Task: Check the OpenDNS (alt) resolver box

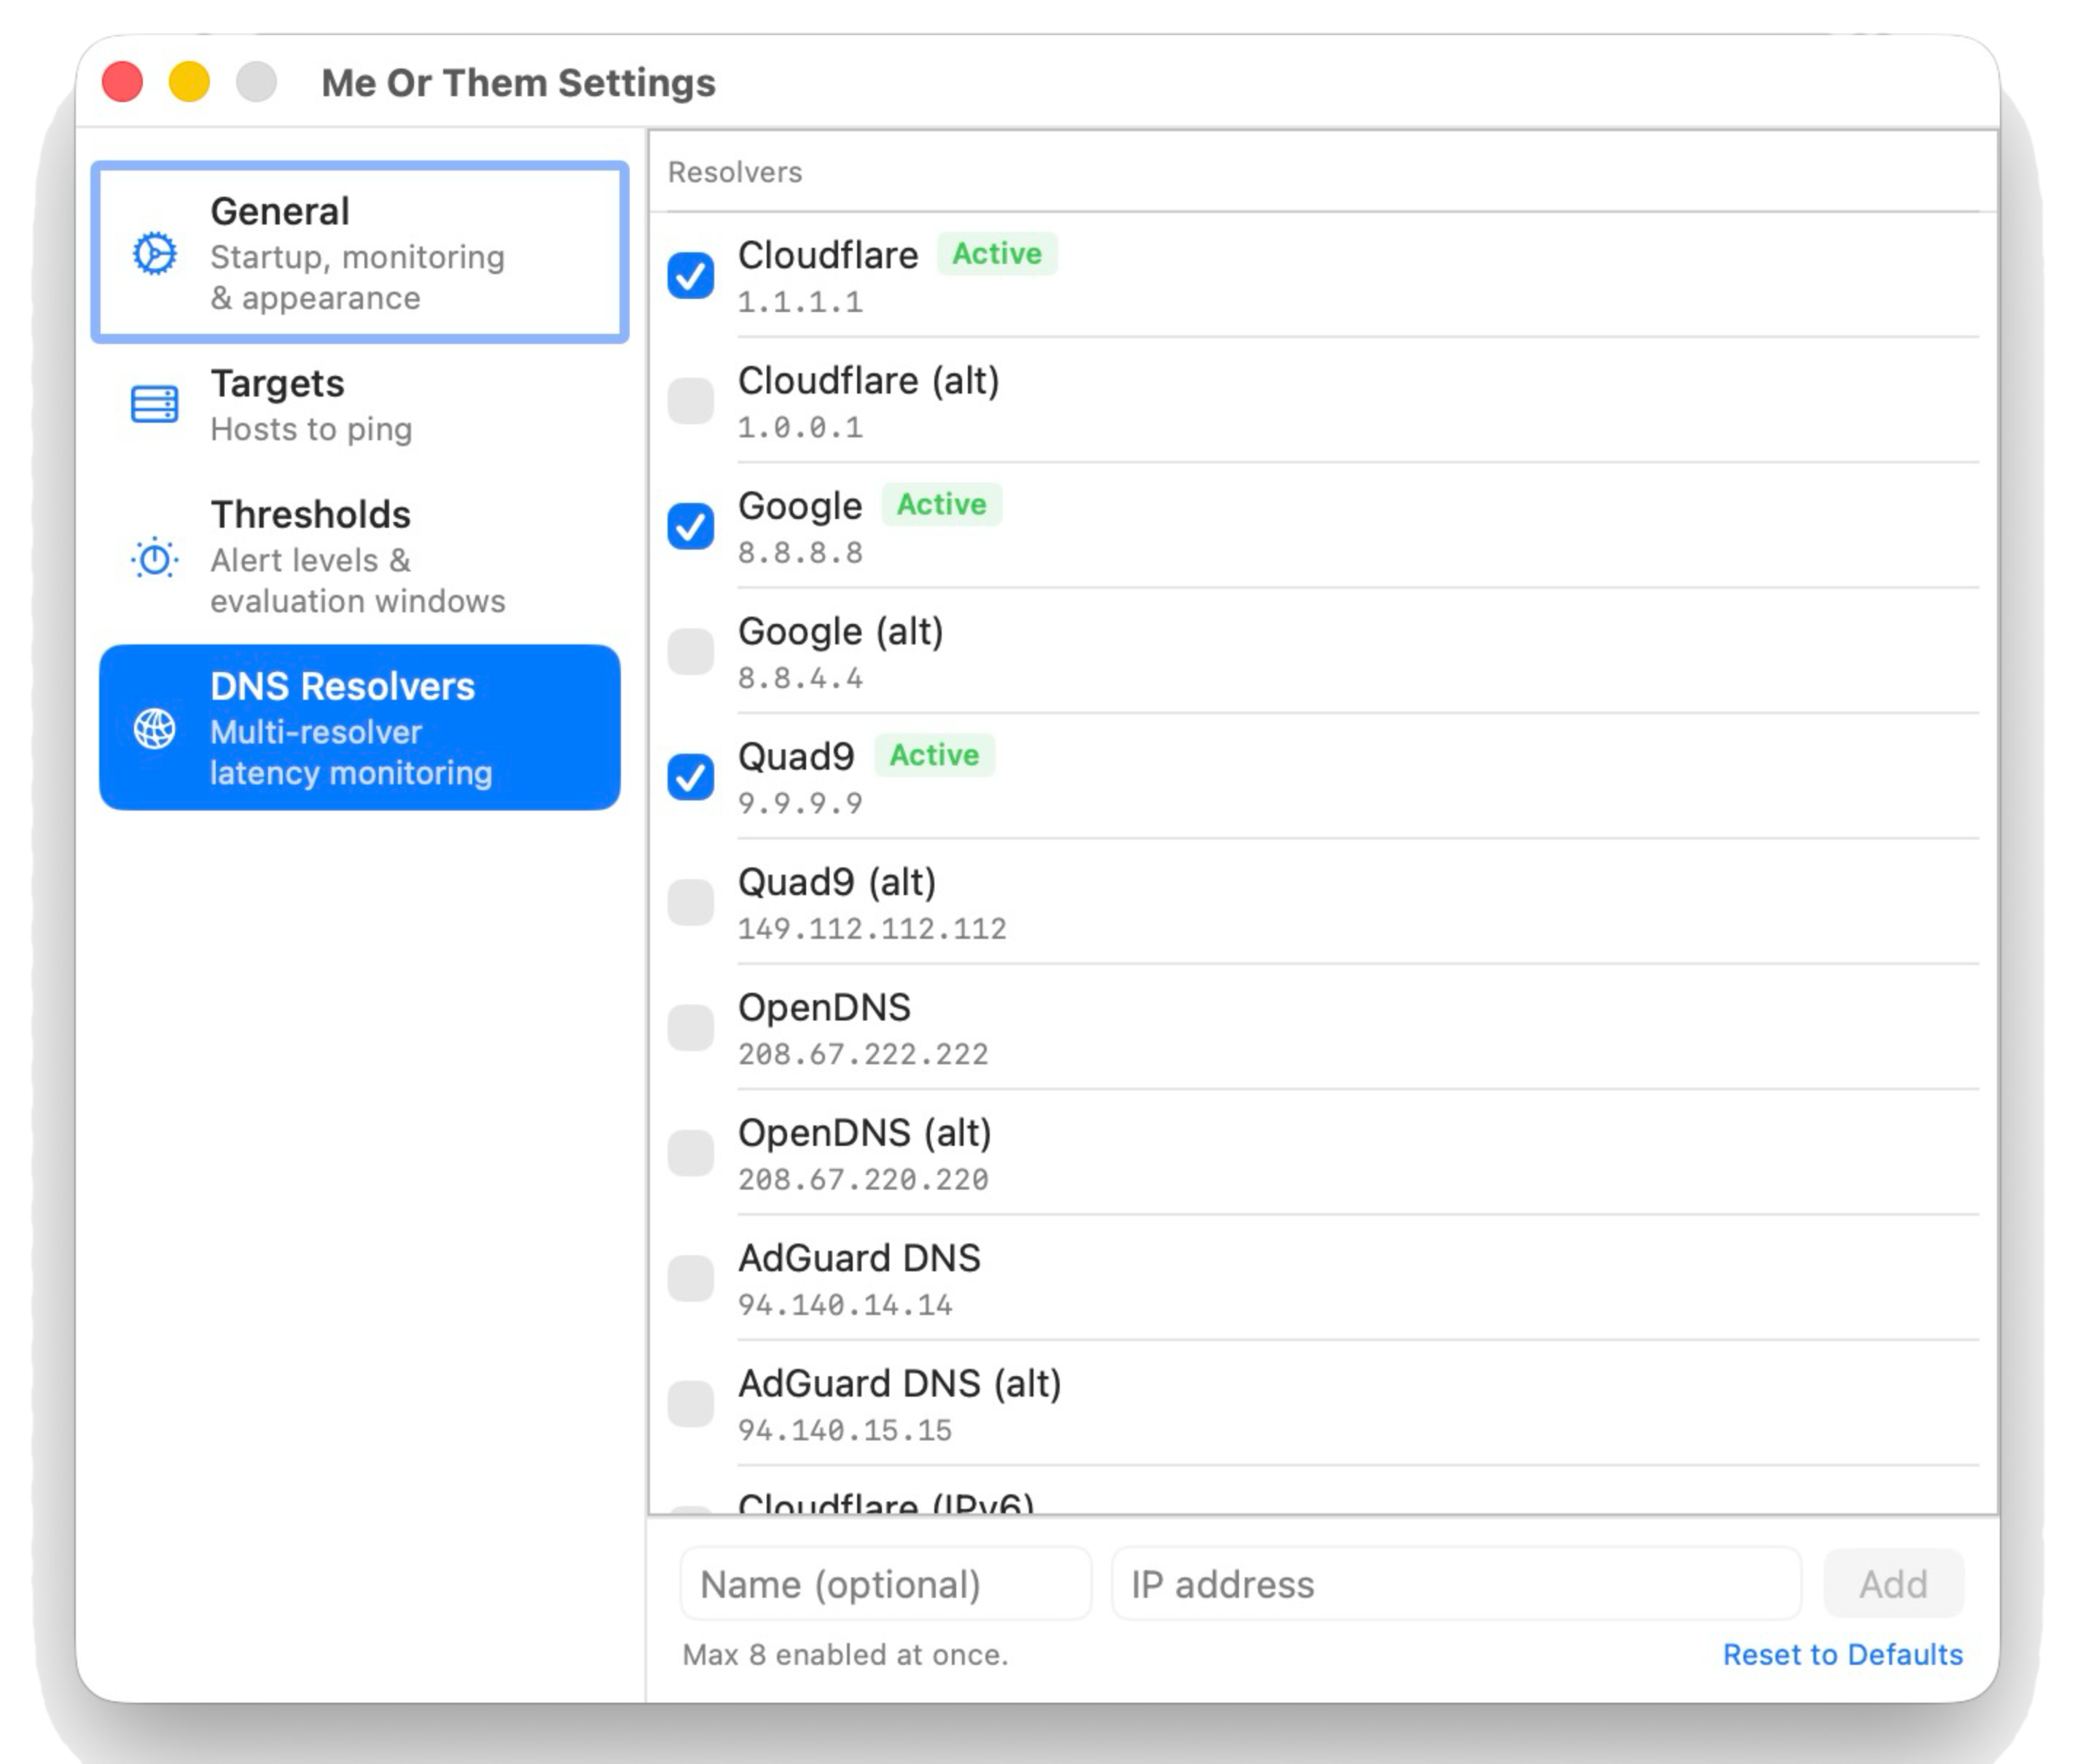Action: [x=691, y=1153]
